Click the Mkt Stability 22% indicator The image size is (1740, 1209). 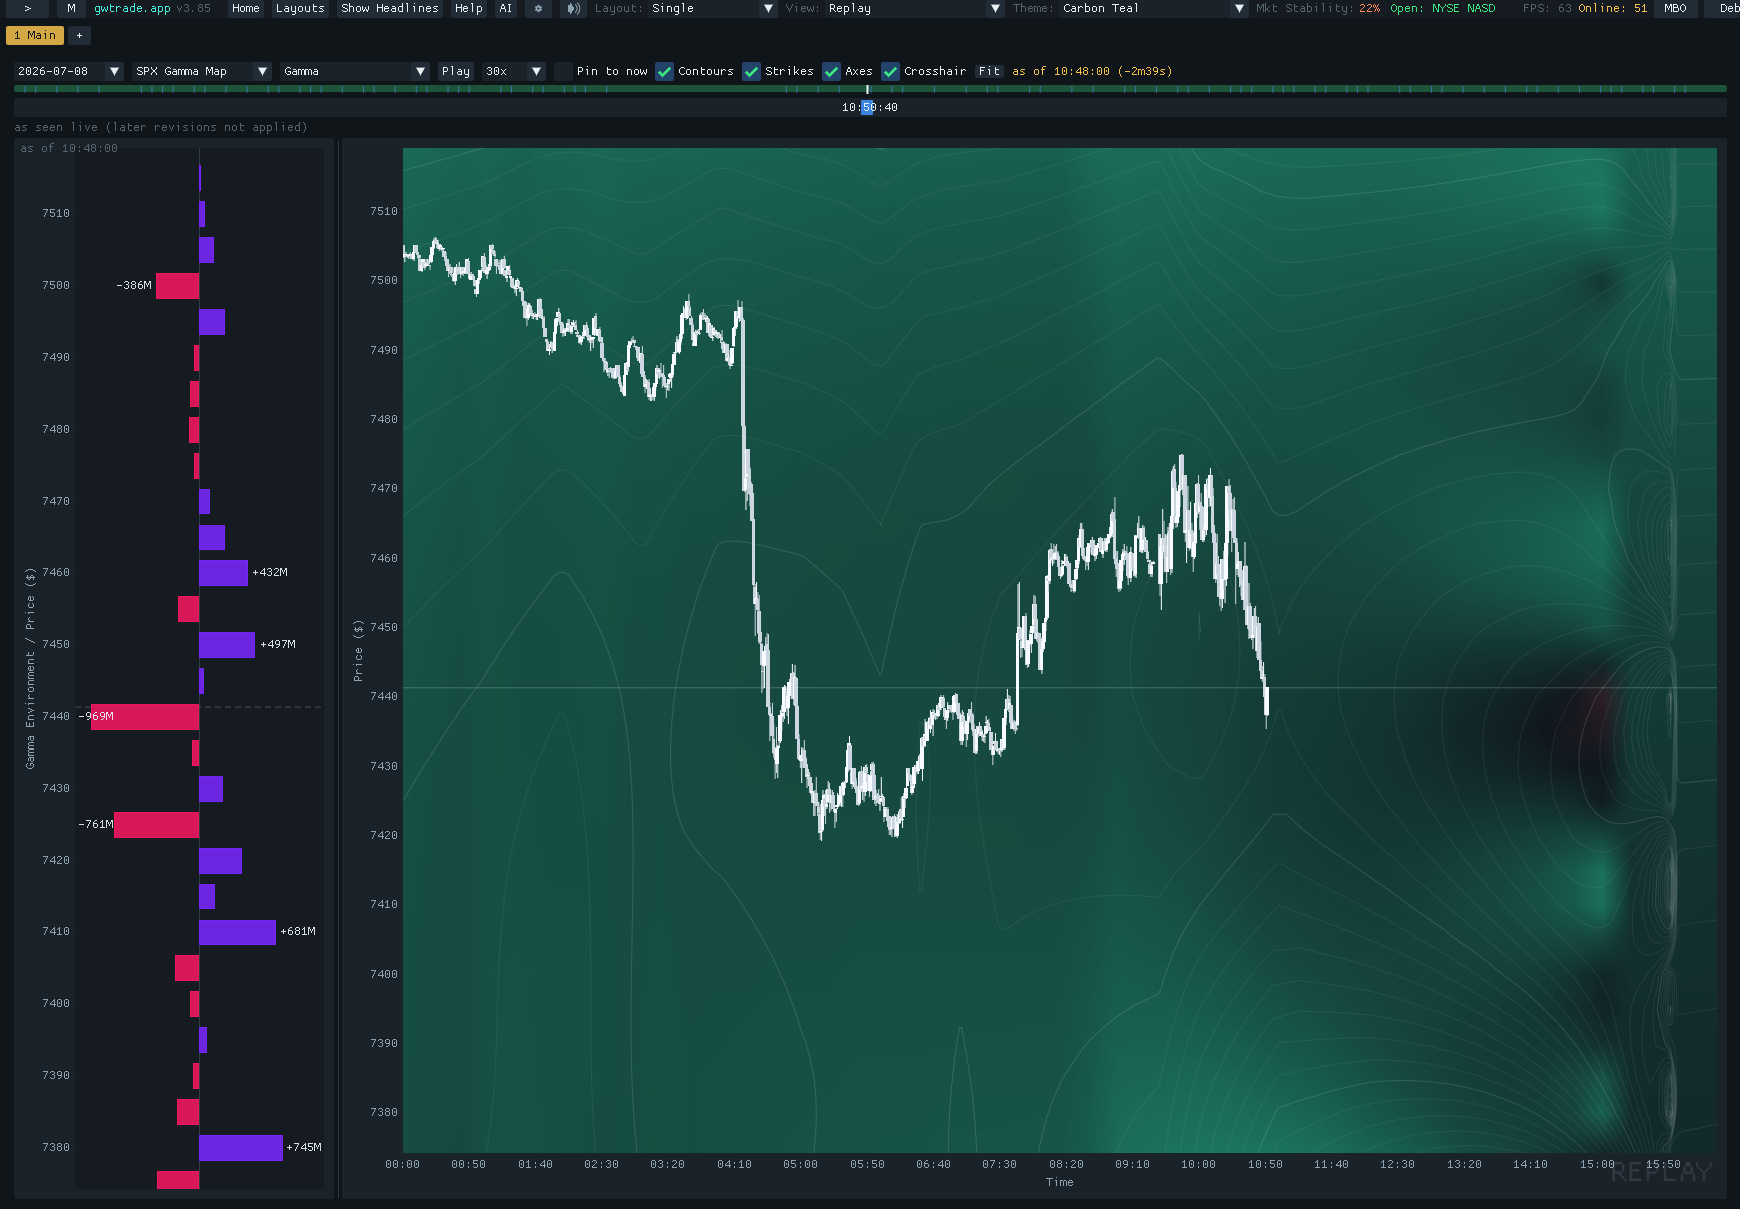coord(1318,8)
